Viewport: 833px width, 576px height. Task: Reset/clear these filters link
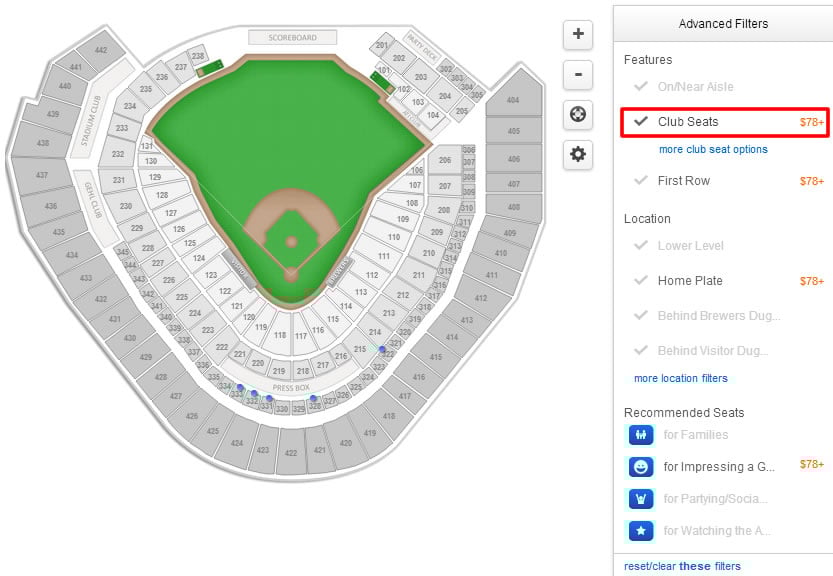tap(682, 566)
